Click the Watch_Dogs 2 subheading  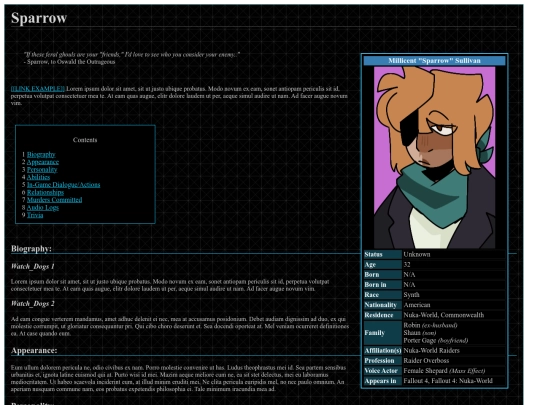point(33,303)
